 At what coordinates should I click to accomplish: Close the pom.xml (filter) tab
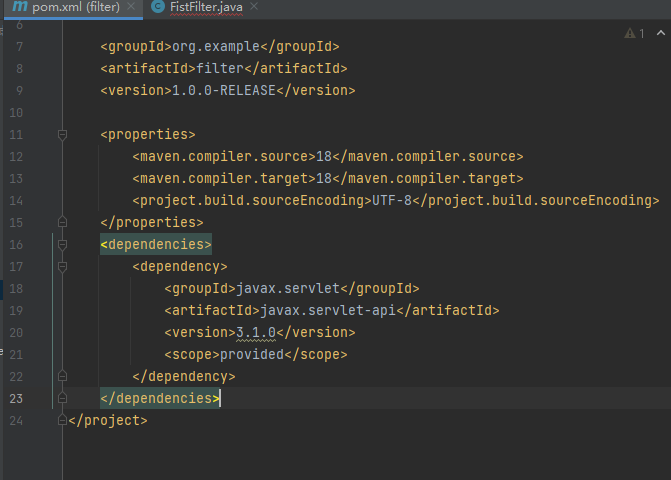coord(130,8)
